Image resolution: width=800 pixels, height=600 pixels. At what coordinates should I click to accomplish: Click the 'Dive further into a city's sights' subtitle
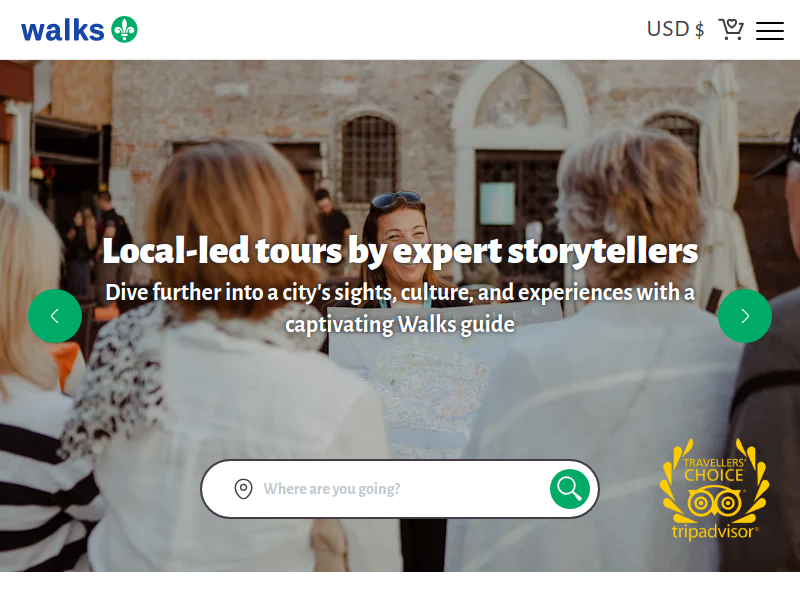pos(401,308)
